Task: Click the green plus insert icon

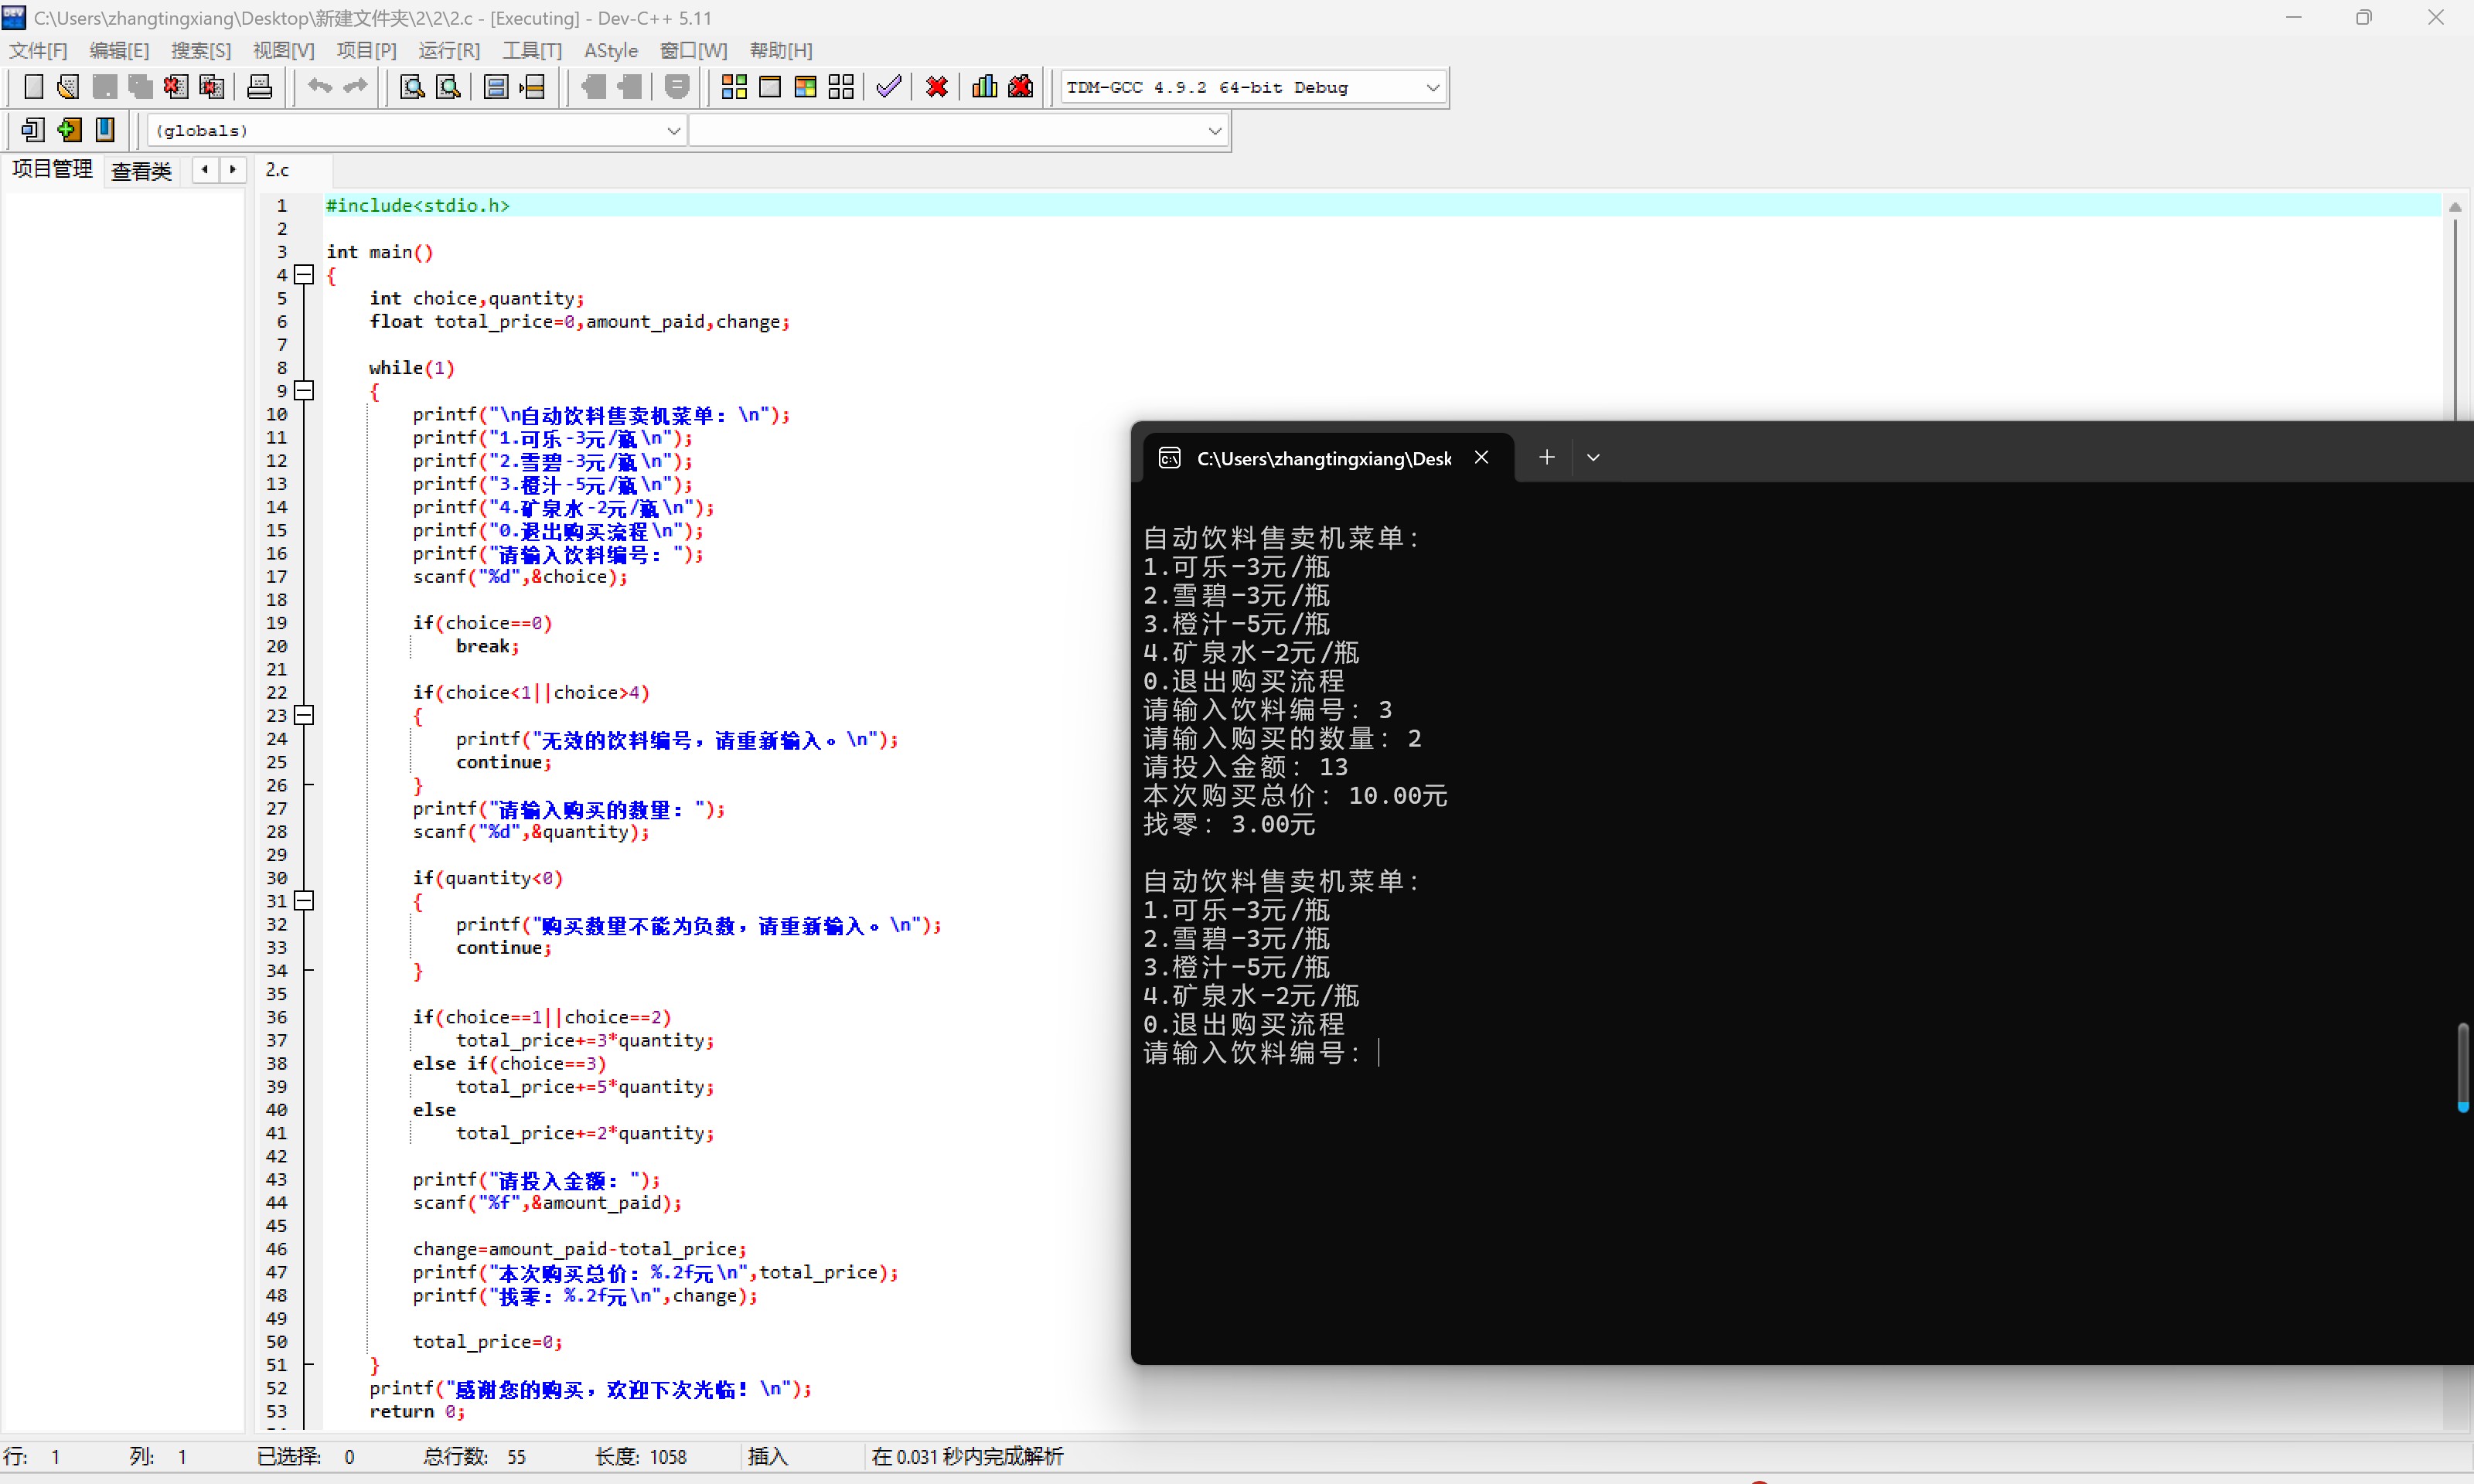Action: point(69,129)
